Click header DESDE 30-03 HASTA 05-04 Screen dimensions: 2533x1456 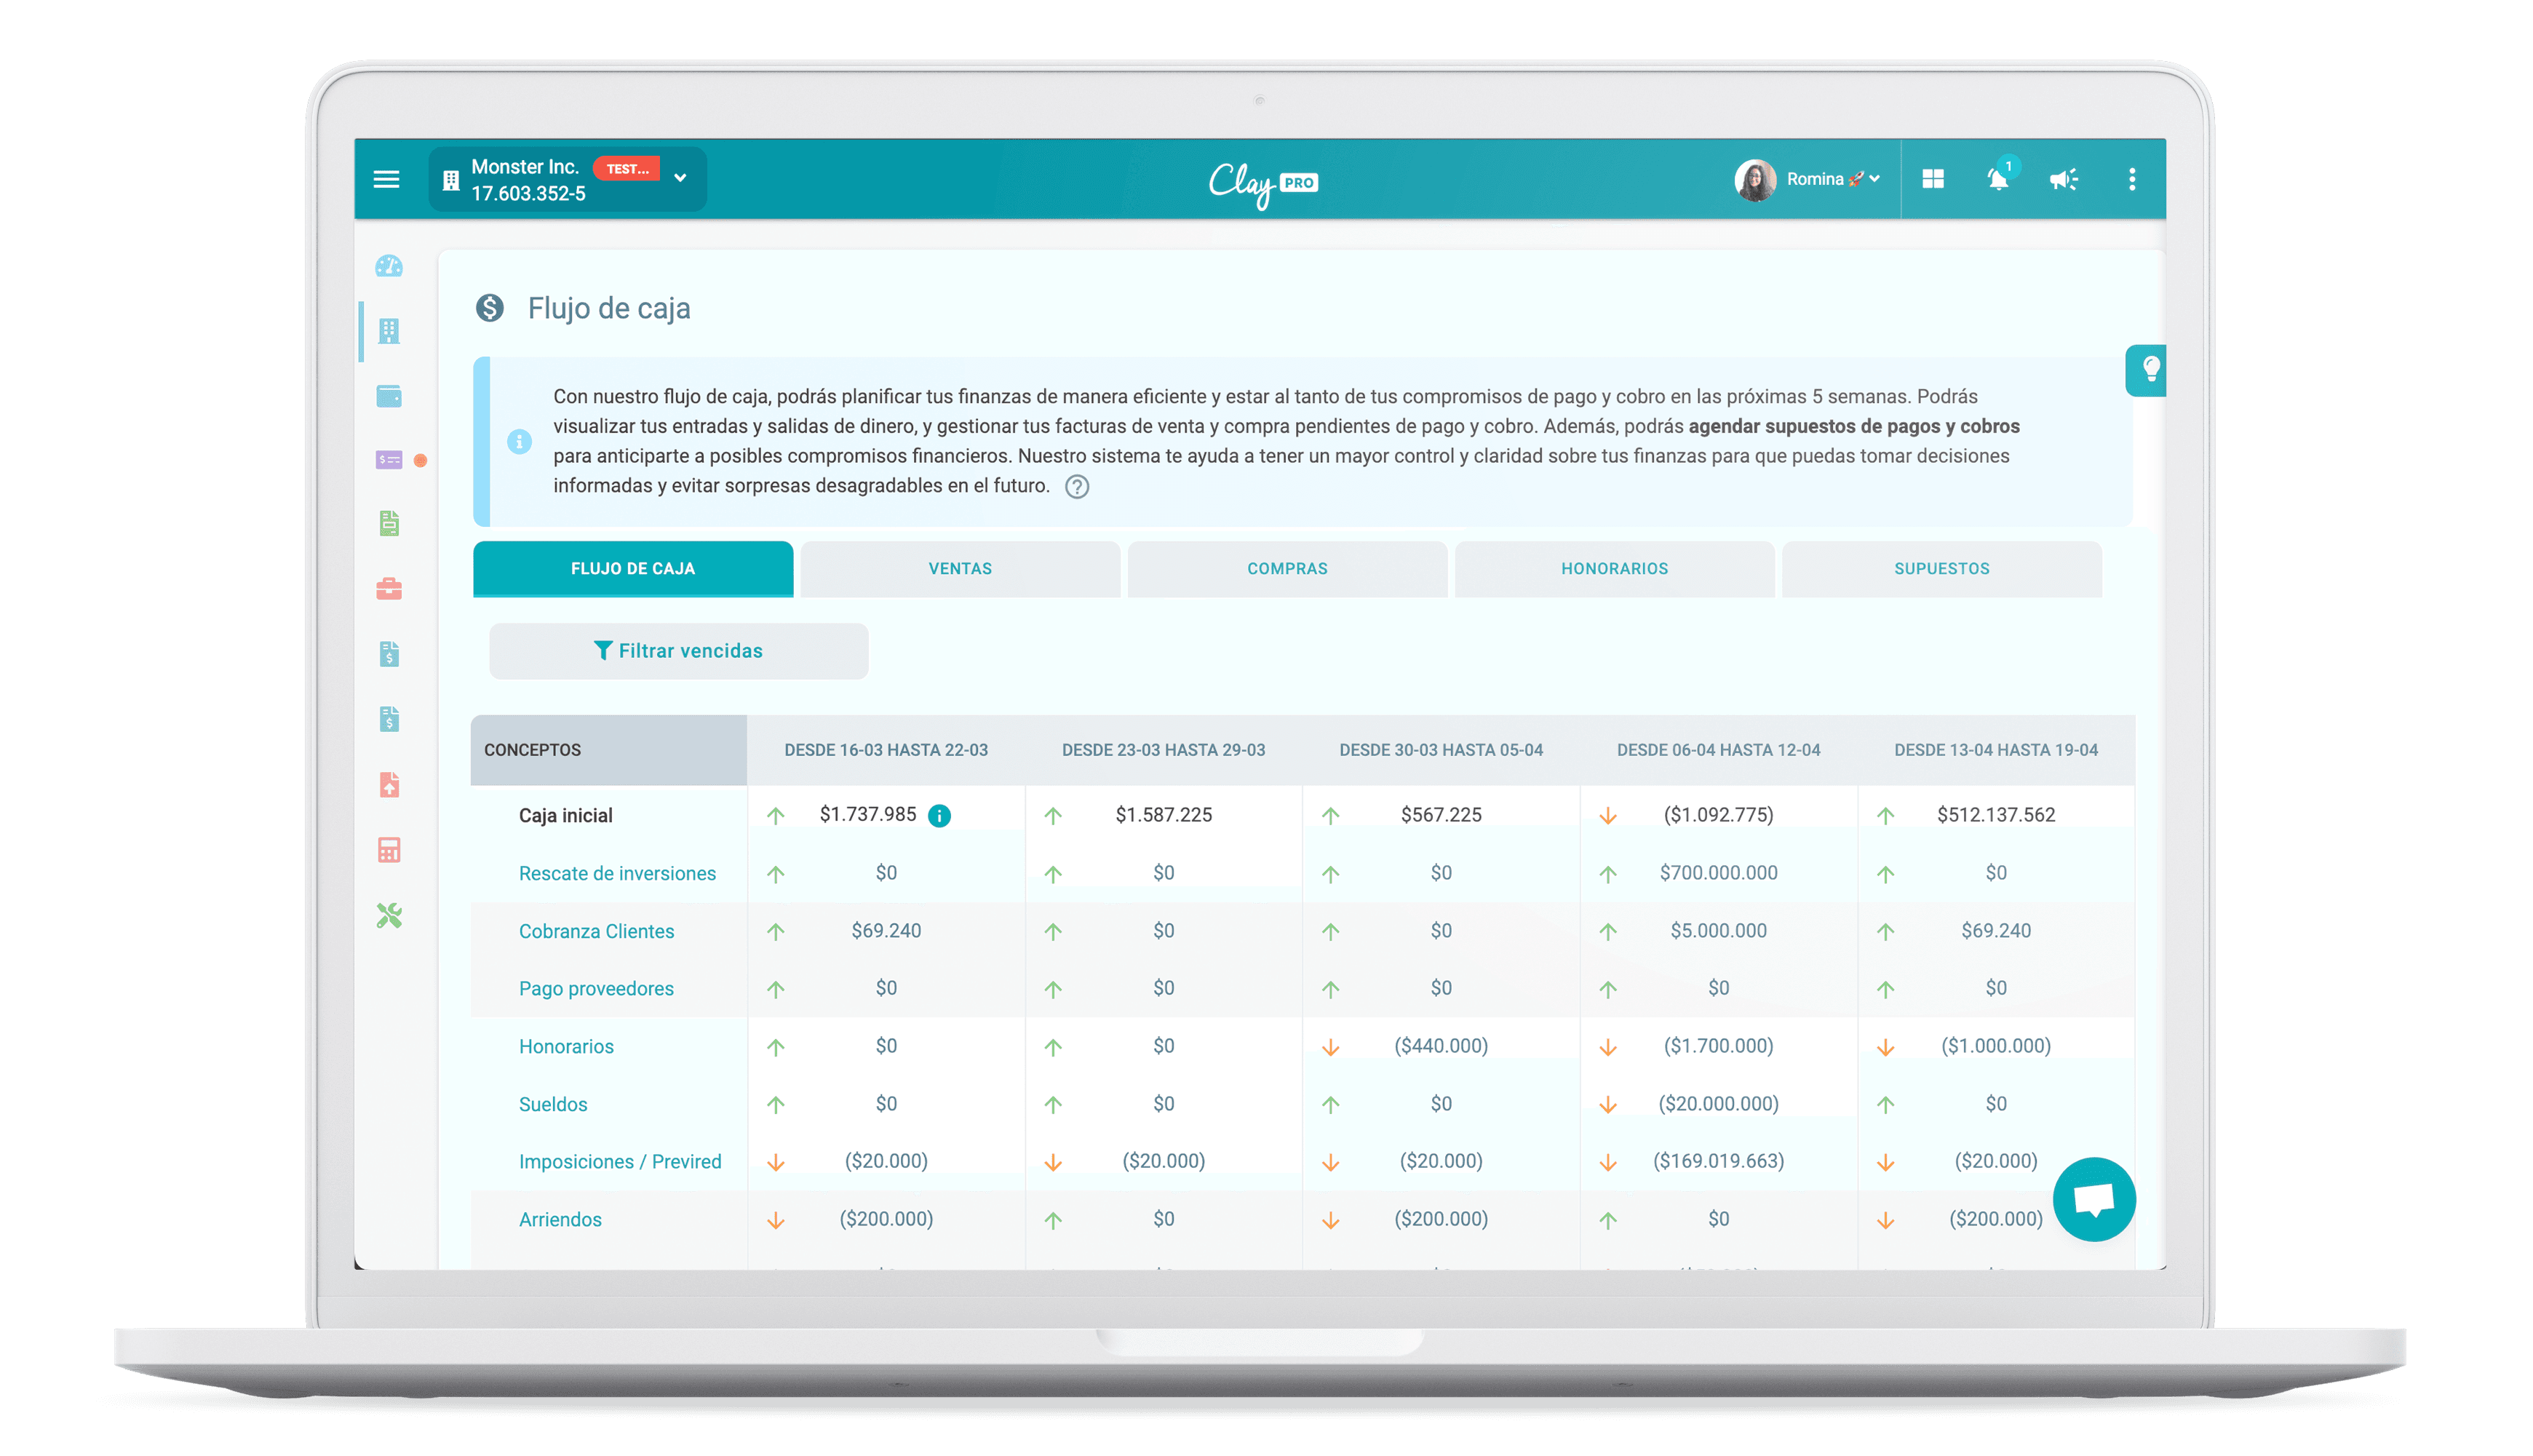(1440, 750)
